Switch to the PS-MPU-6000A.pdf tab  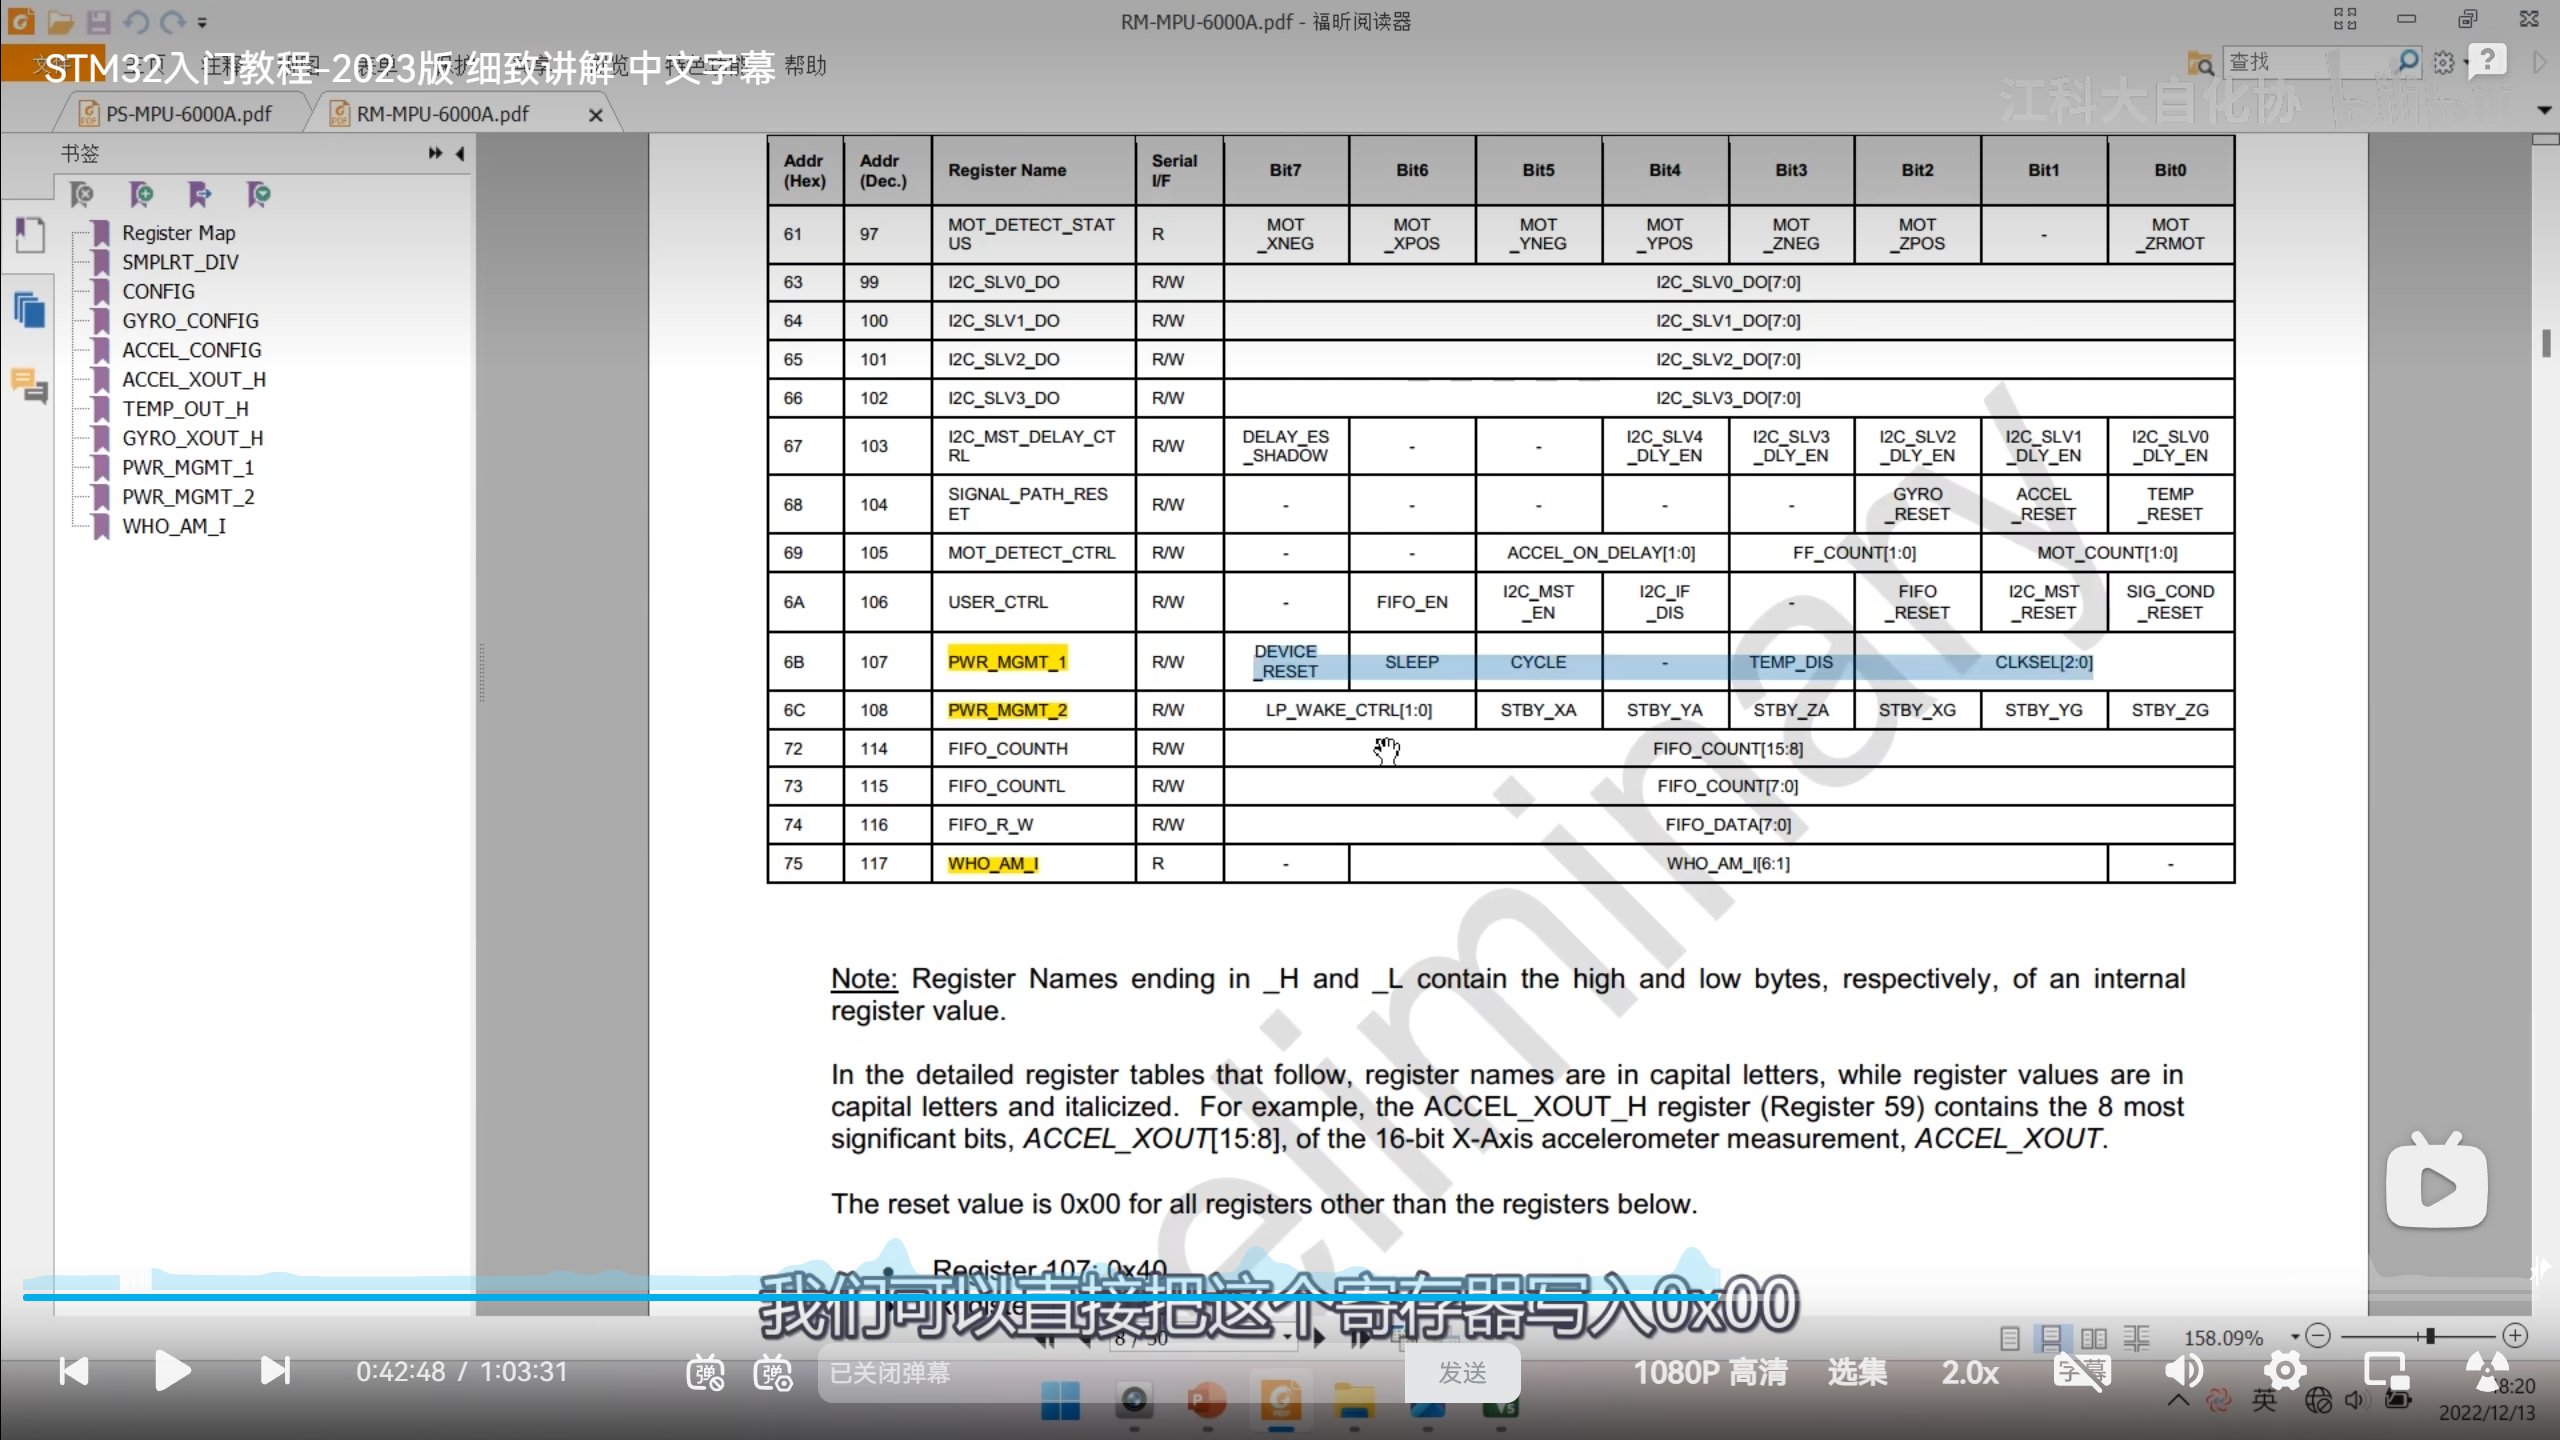(188, 114)
